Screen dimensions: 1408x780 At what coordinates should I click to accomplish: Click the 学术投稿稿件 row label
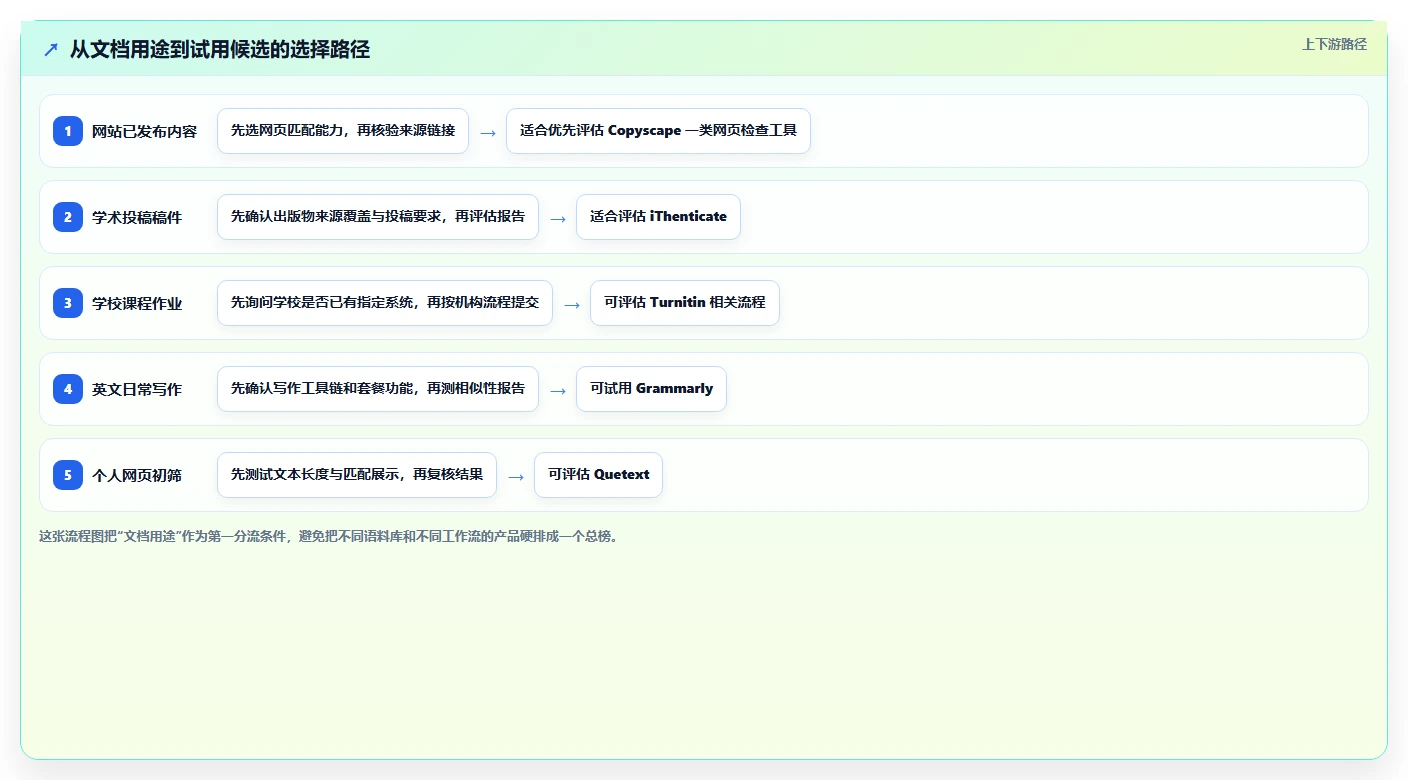(x=137, y=217)
